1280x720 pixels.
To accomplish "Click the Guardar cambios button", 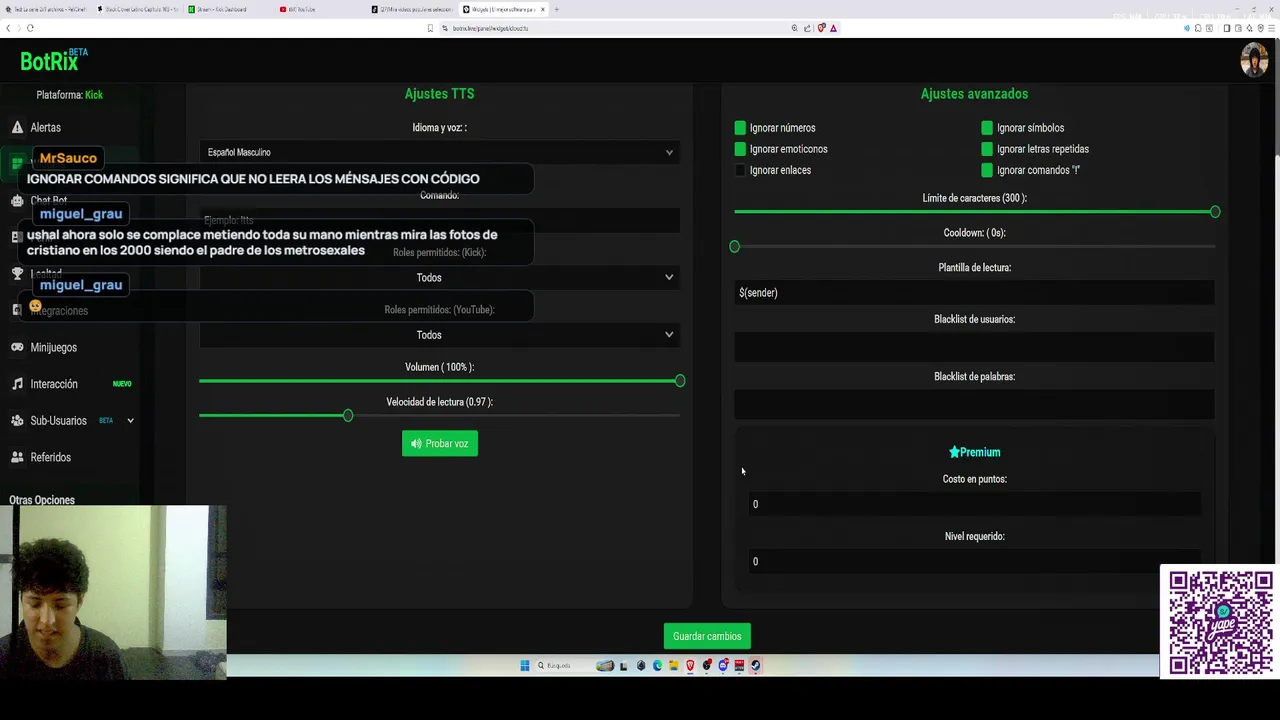I will tap(707, 636).
